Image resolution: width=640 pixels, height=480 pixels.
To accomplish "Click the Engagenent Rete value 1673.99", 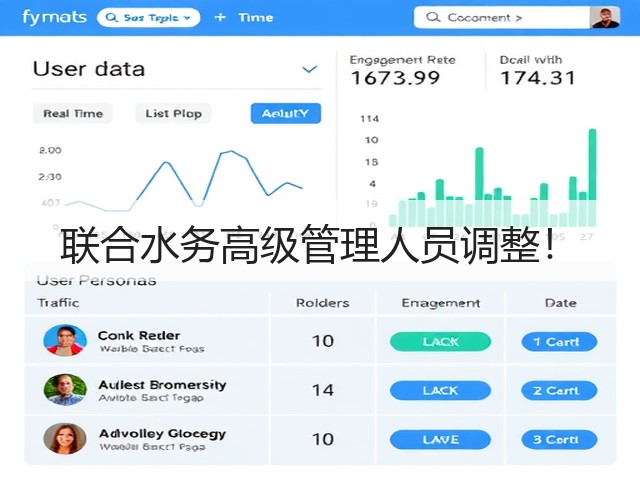I will coord(396,78).
